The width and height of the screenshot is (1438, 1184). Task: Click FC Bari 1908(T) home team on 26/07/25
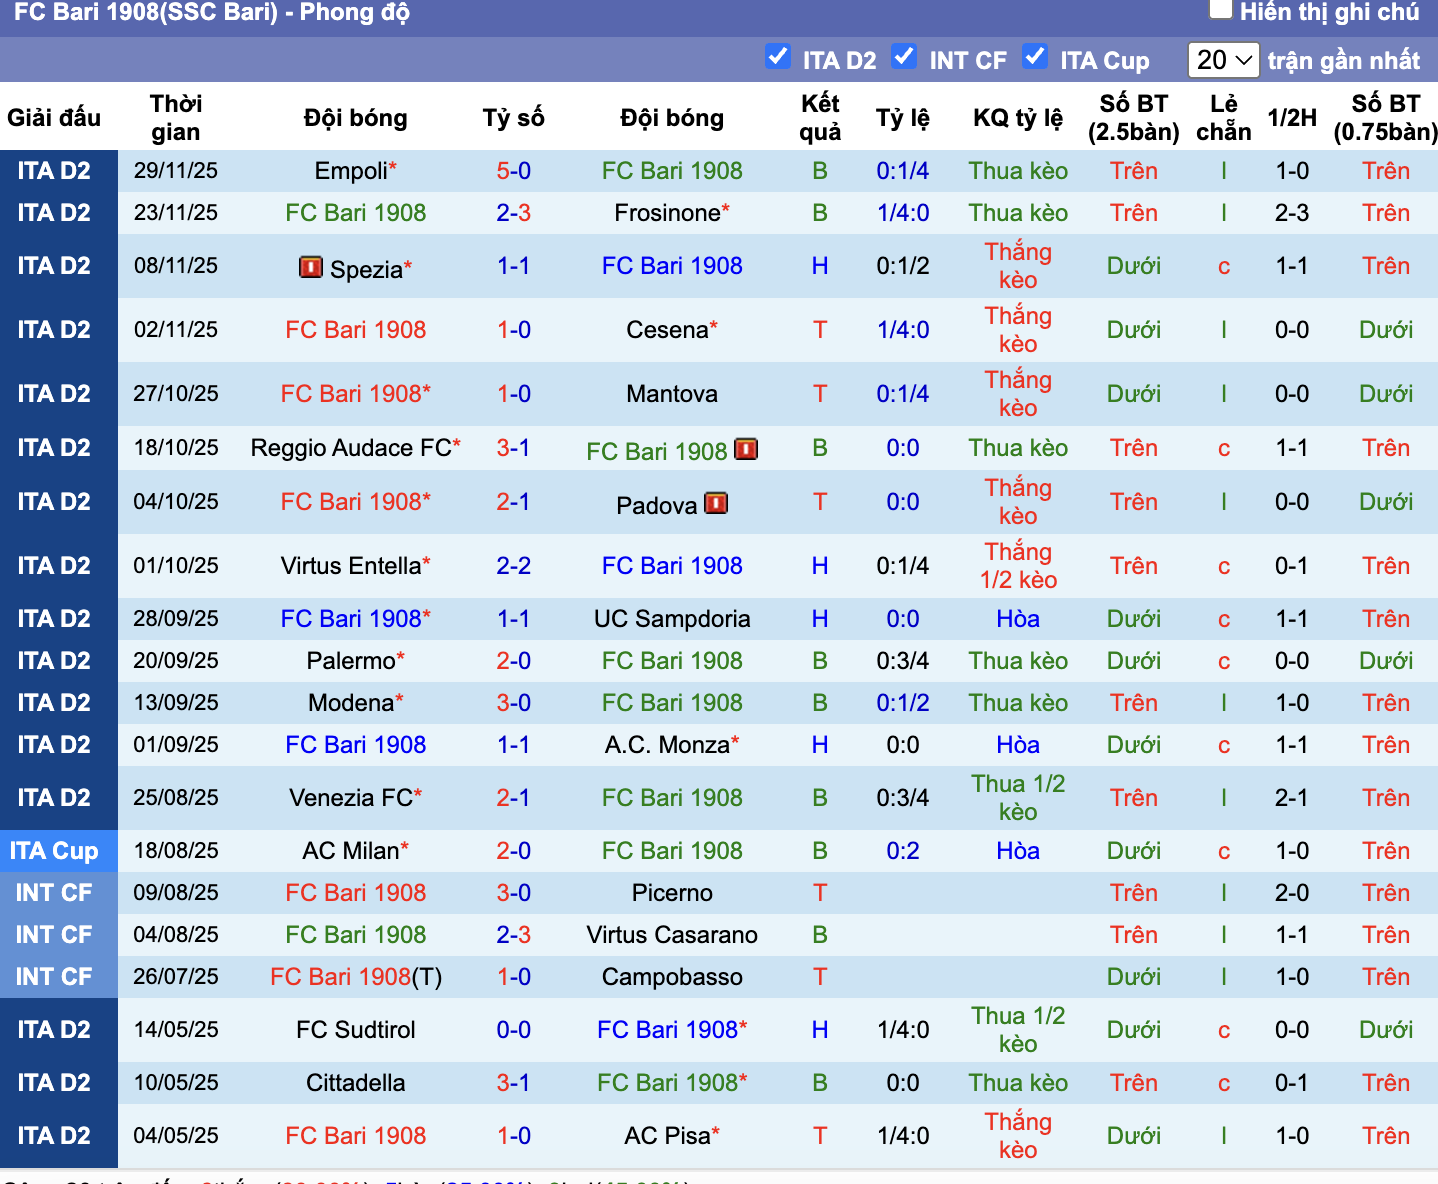coord(356,977)
